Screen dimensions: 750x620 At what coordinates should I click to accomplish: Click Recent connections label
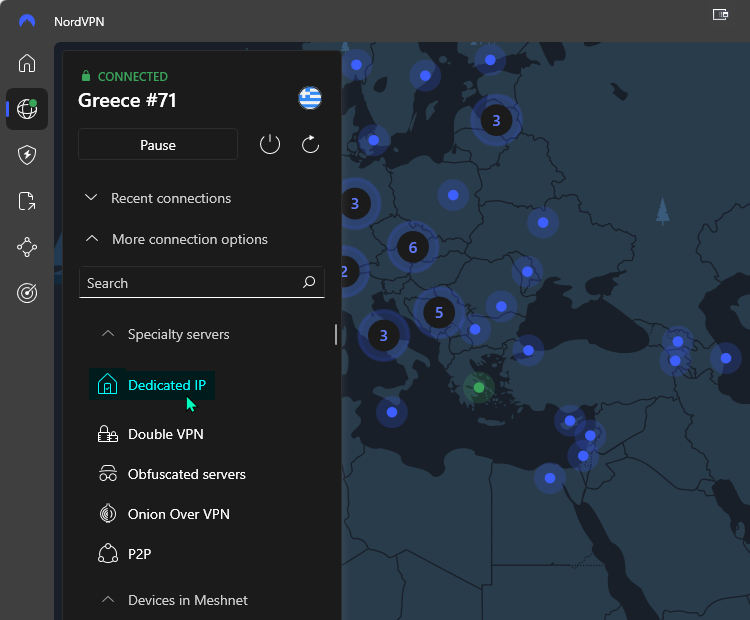pos(171,198)
